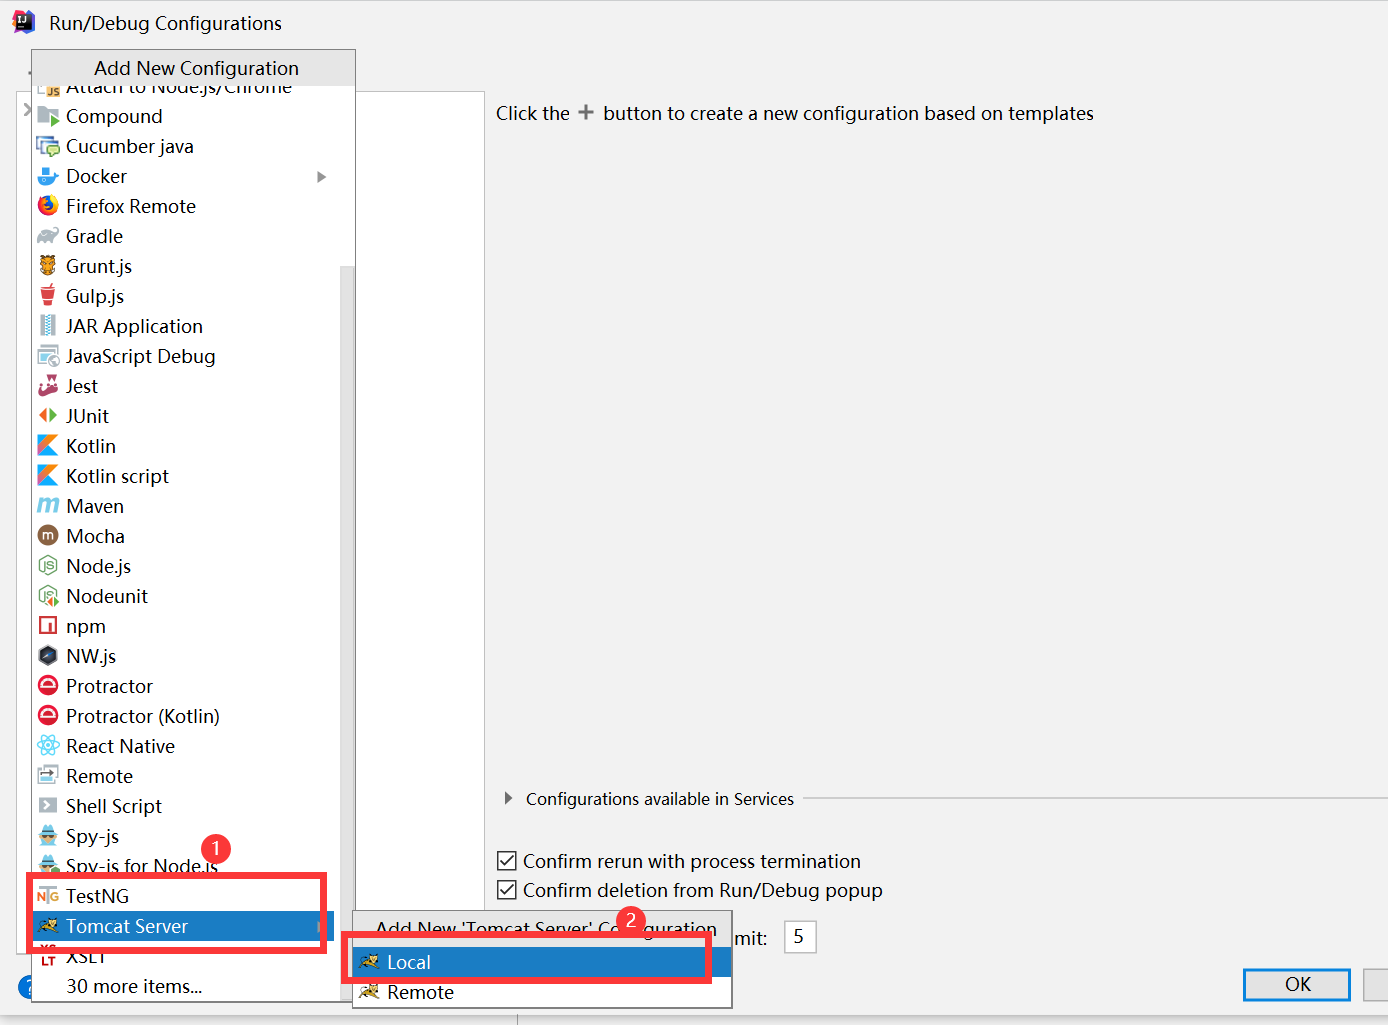
Task: Click the Remote Tomcat icon in submenu
Action: [369, 992]
